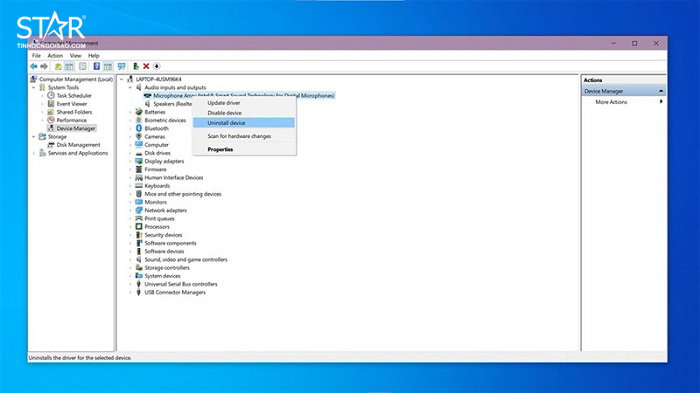Select Universal Serial Bus controllers entry

[x=181, y=284]
